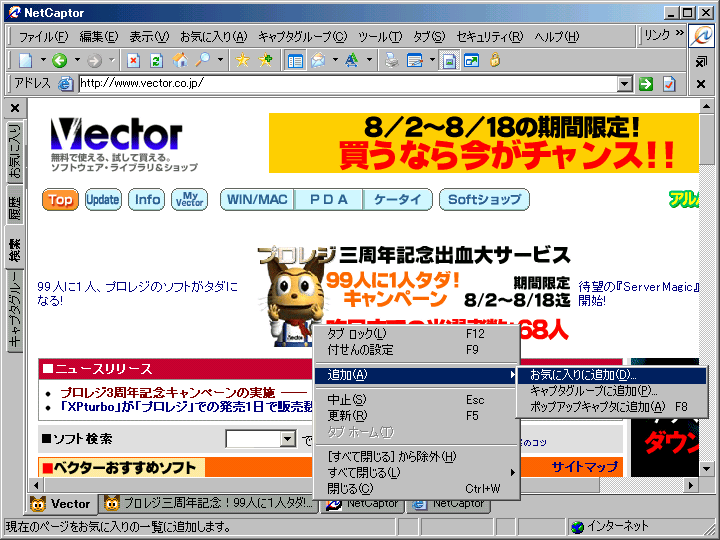The image size is (720, 540).
Task: Click the Softショップ navigation button
Action: tap(484, 200)
